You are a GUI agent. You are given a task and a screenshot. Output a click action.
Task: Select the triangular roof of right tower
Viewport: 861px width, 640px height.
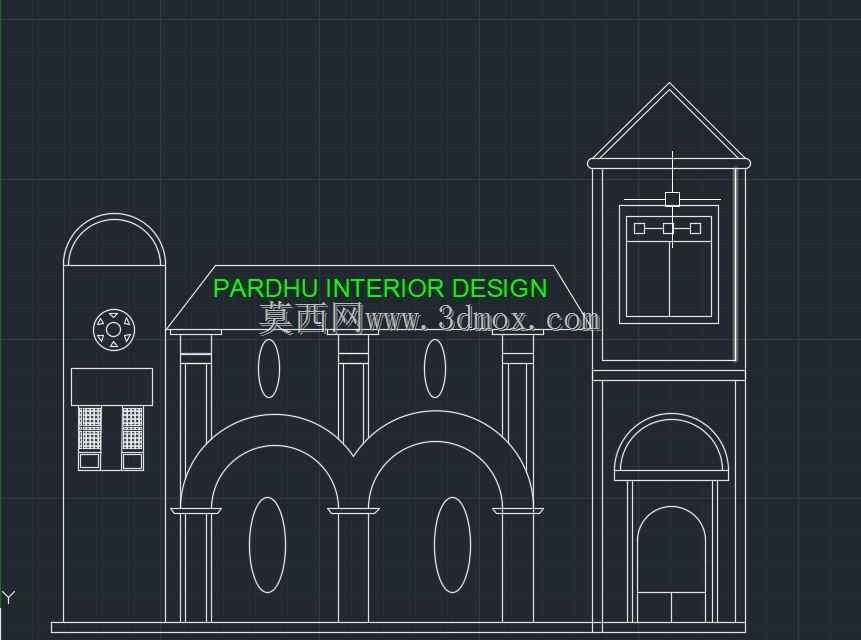[x=669, y=122]
